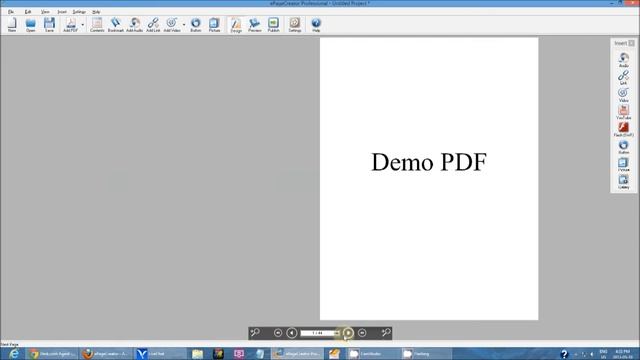Image resolution: width=640 pixels, height=360 pixels.
Task: Switch to the Camstudio taskbar window
Action: (373, 353)
